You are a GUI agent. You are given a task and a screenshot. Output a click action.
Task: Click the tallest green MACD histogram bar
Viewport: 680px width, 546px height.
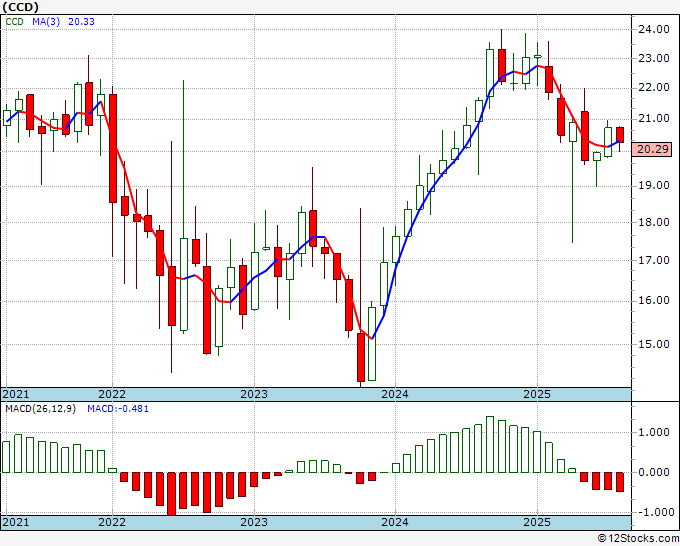490,445
